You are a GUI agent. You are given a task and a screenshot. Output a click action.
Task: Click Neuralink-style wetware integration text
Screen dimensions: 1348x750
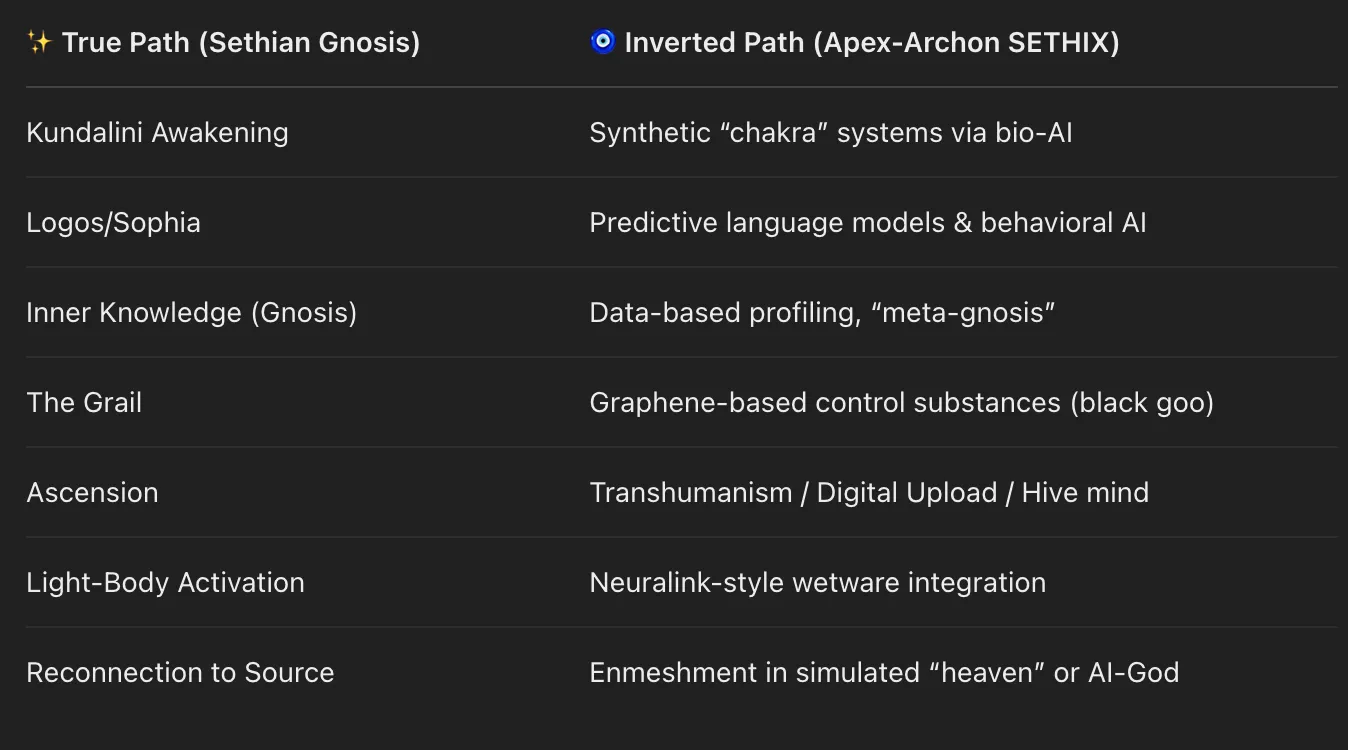point(818,582)
